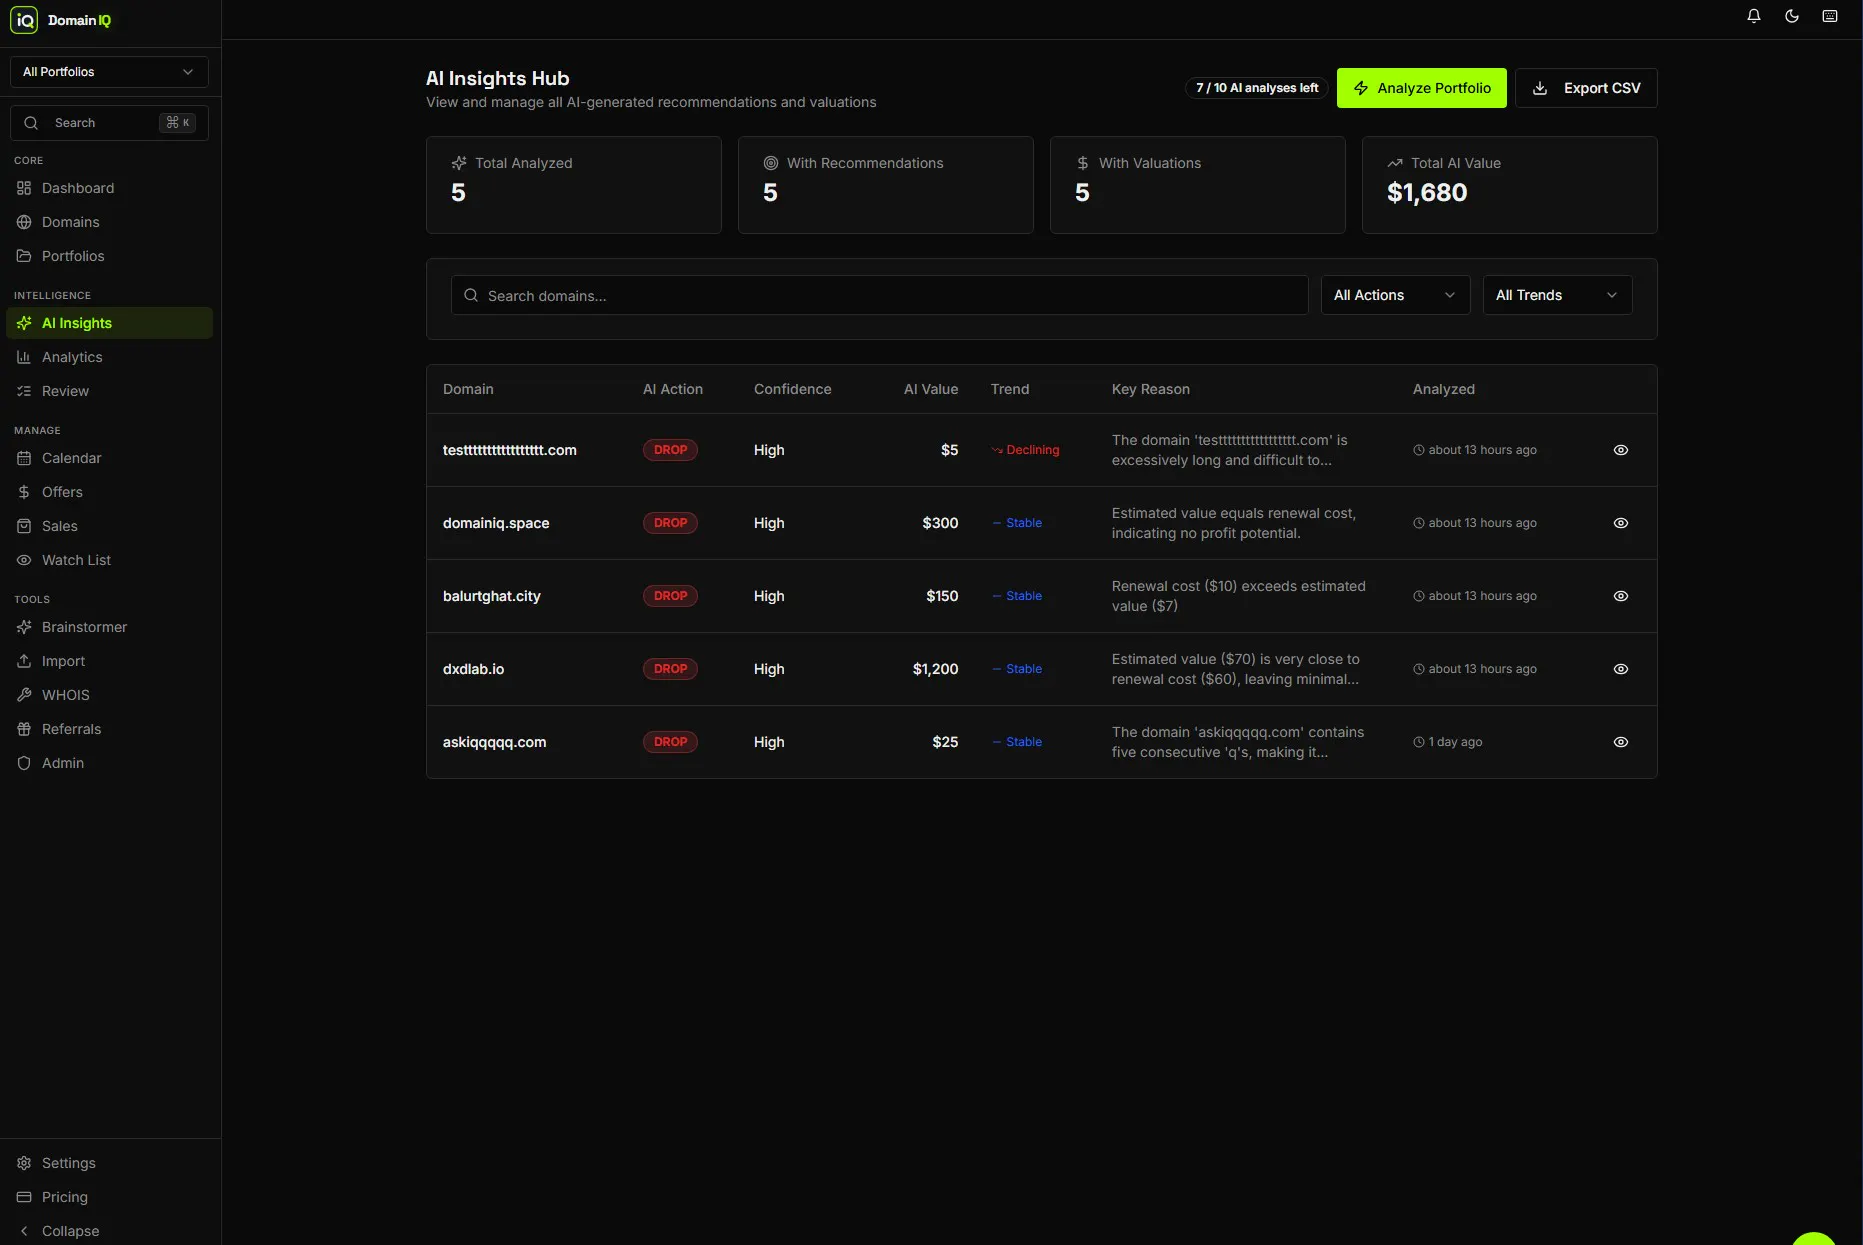
Task: Click the WHOIS key icon
Action: coord(24,695)
